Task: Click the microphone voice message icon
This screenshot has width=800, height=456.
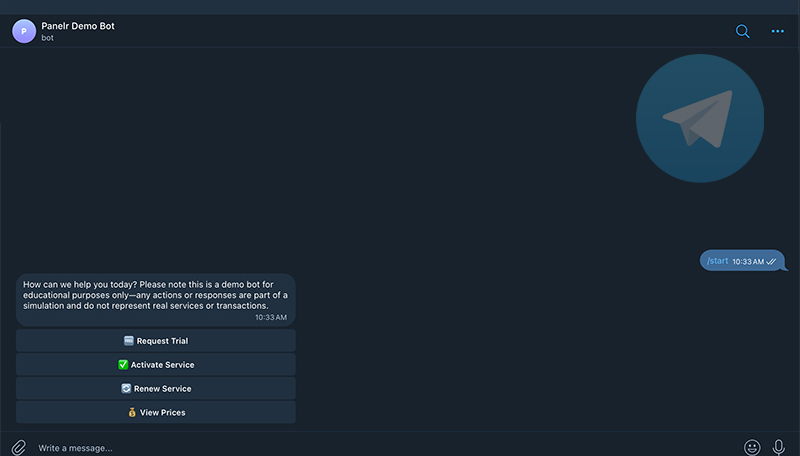Action: 779,447
